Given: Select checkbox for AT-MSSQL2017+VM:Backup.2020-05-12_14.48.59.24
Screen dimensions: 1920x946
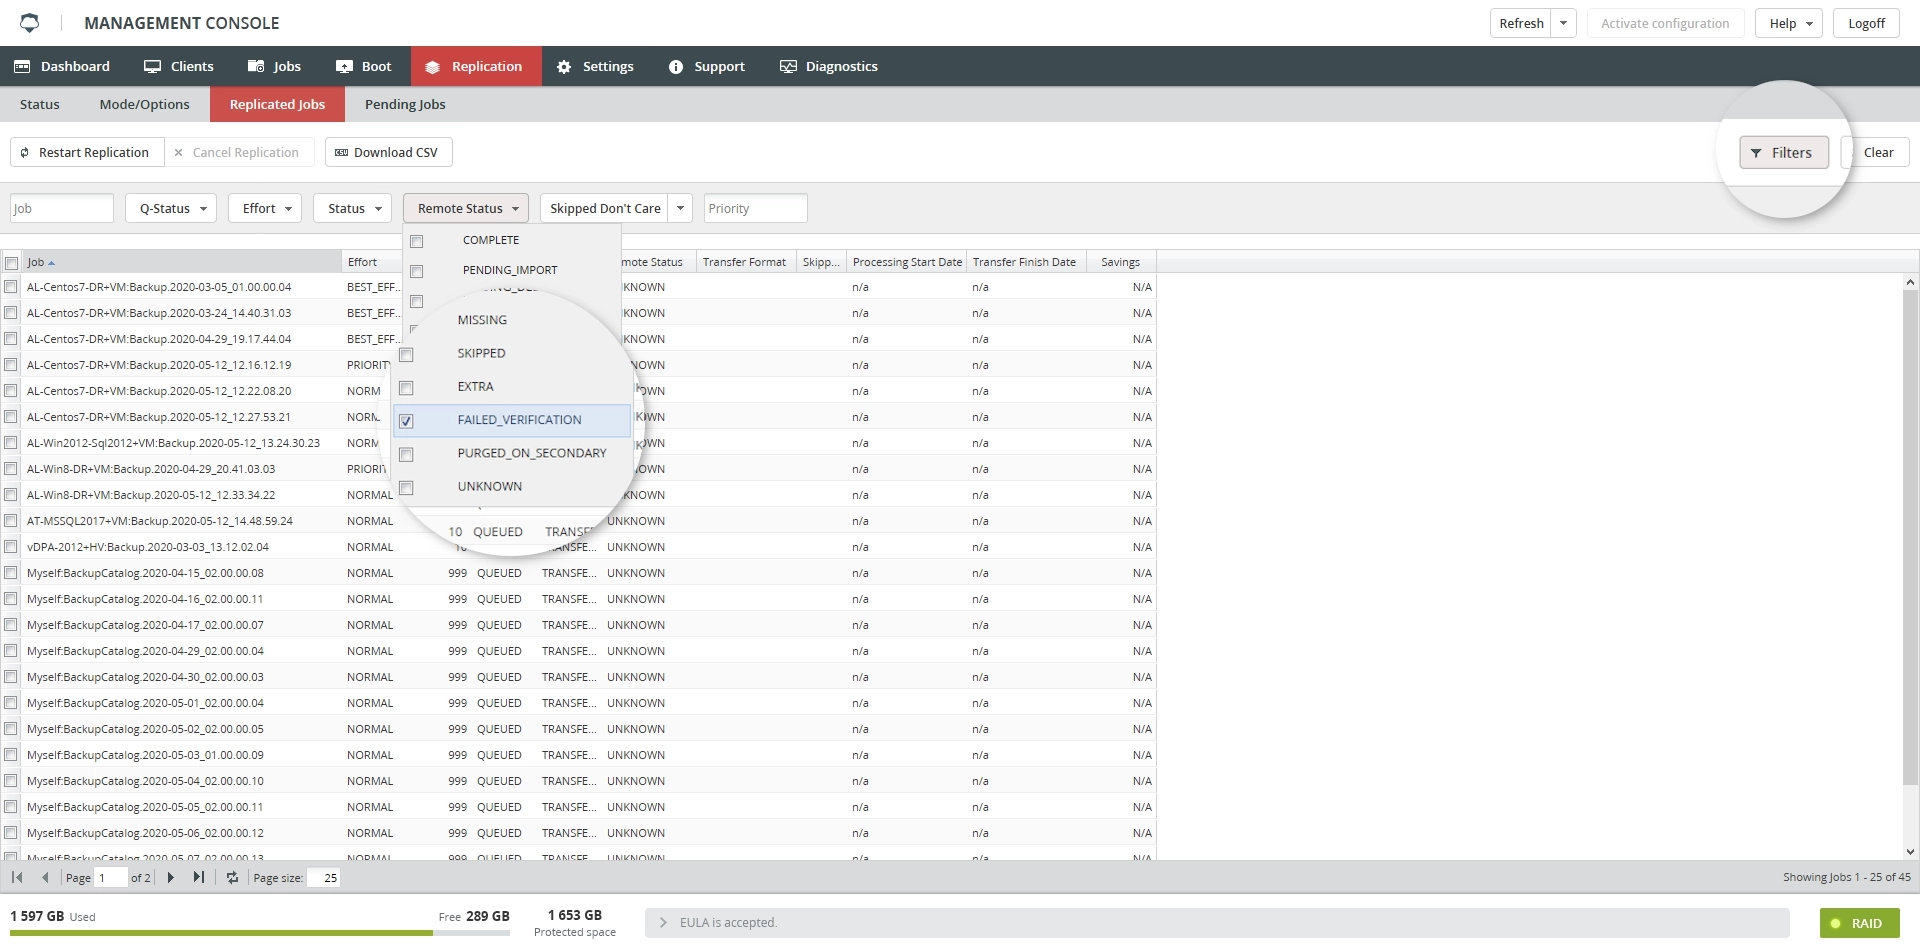Looking at the screenshot, I should pos(11,520).
